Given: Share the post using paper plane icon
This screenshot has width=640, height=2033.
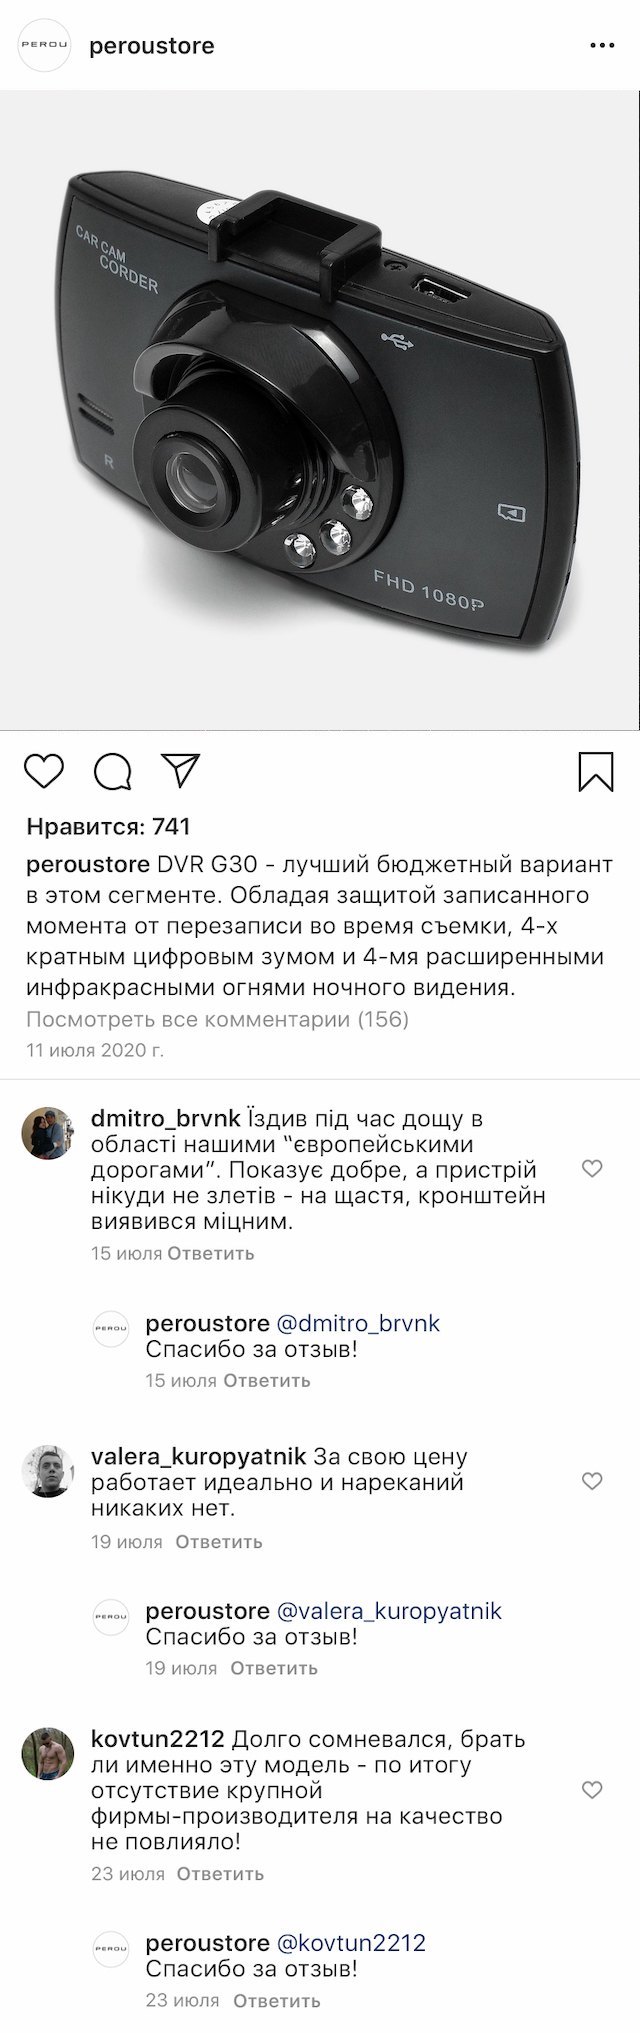Looking at the screenshot, I should tap(181, 770).
